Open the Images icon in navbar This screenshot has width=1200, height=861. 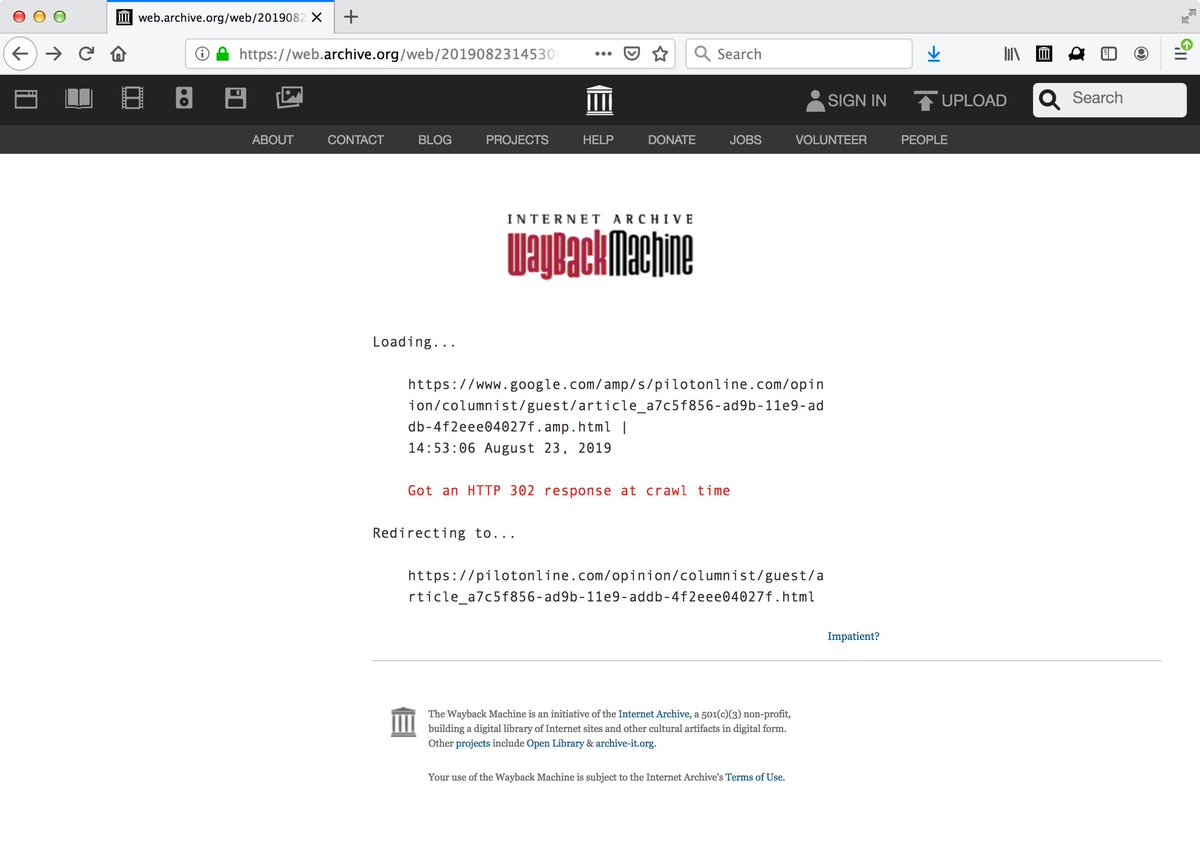pyautogui.click(x=289, y=98)
